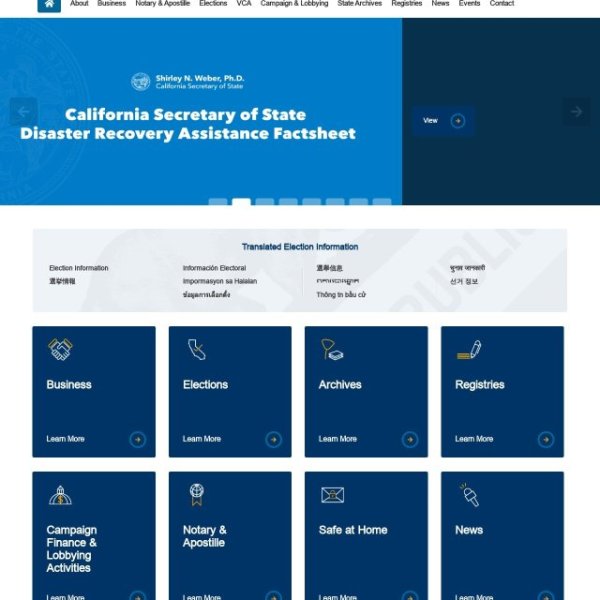Go to the Home icon in navigation
The height and width of the screenshot is (600, 600).
point(49,5)
